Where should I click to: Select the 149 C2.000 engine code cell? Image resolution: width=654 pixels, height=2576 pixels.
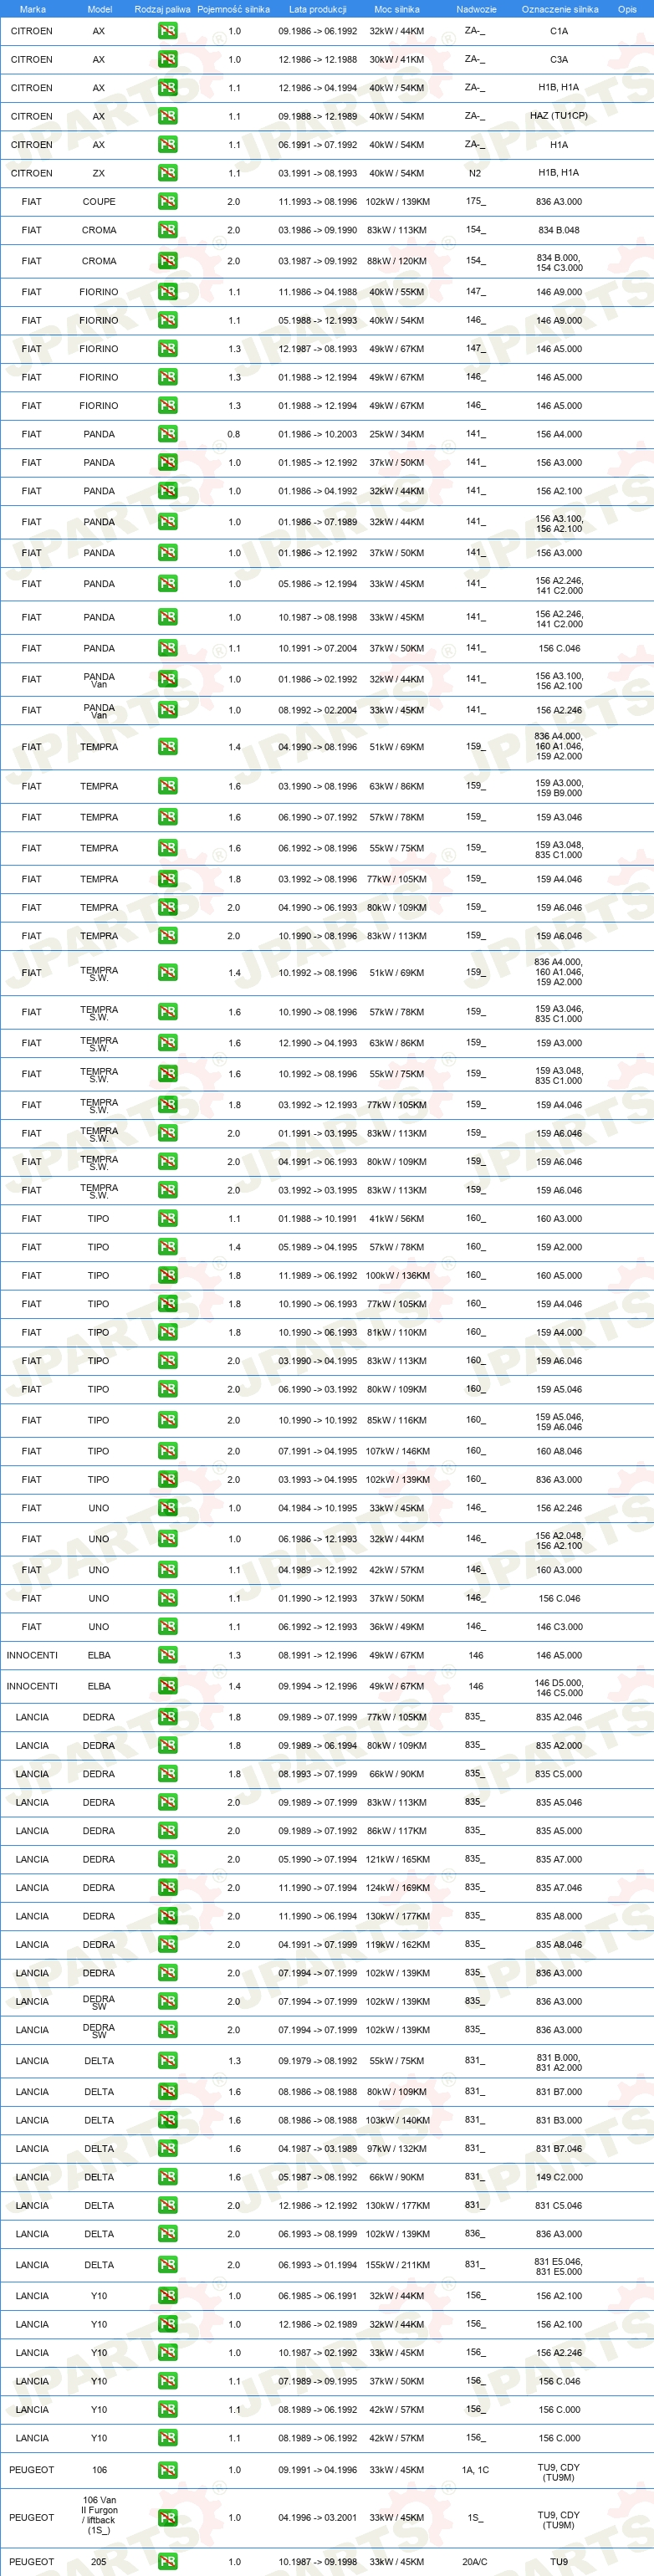click(558, 2177)
